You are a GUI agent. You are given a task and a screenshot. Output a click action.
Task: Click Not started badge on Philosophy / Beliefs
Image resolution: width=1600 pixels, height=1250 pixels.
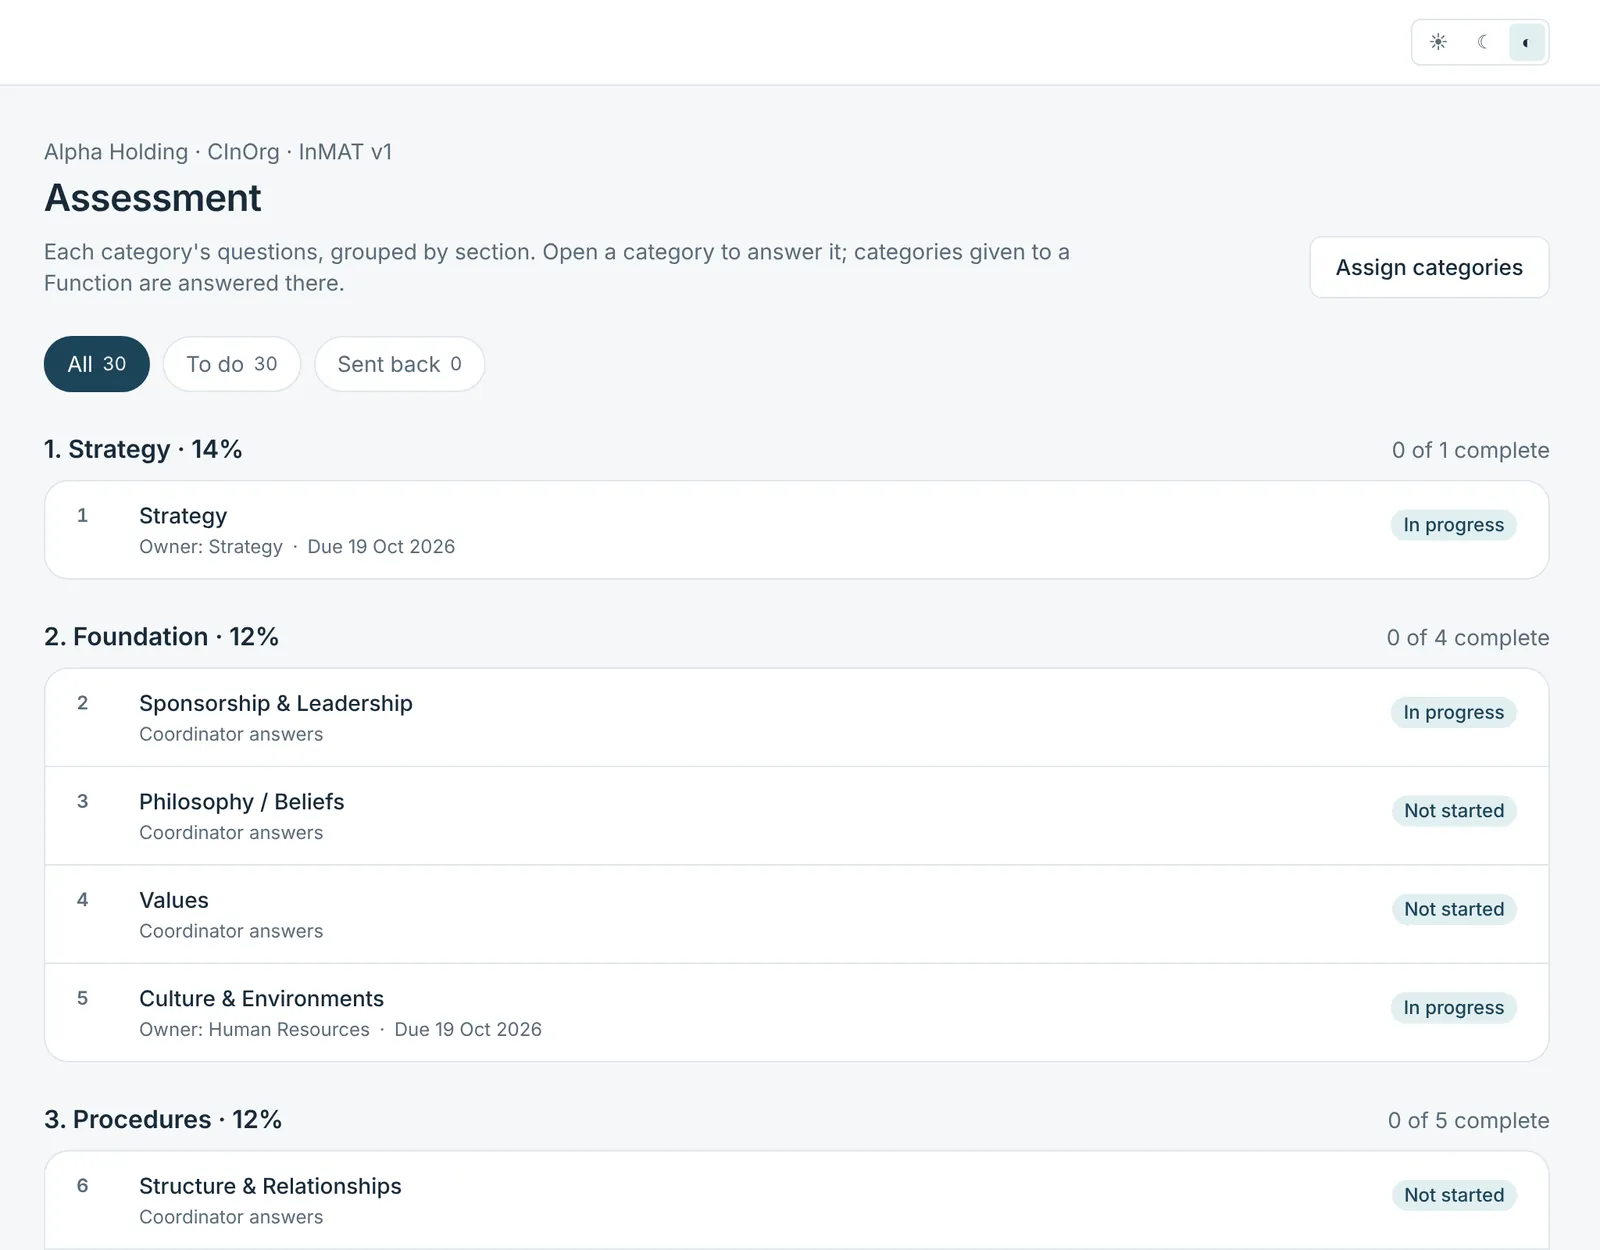[1454, 811]
